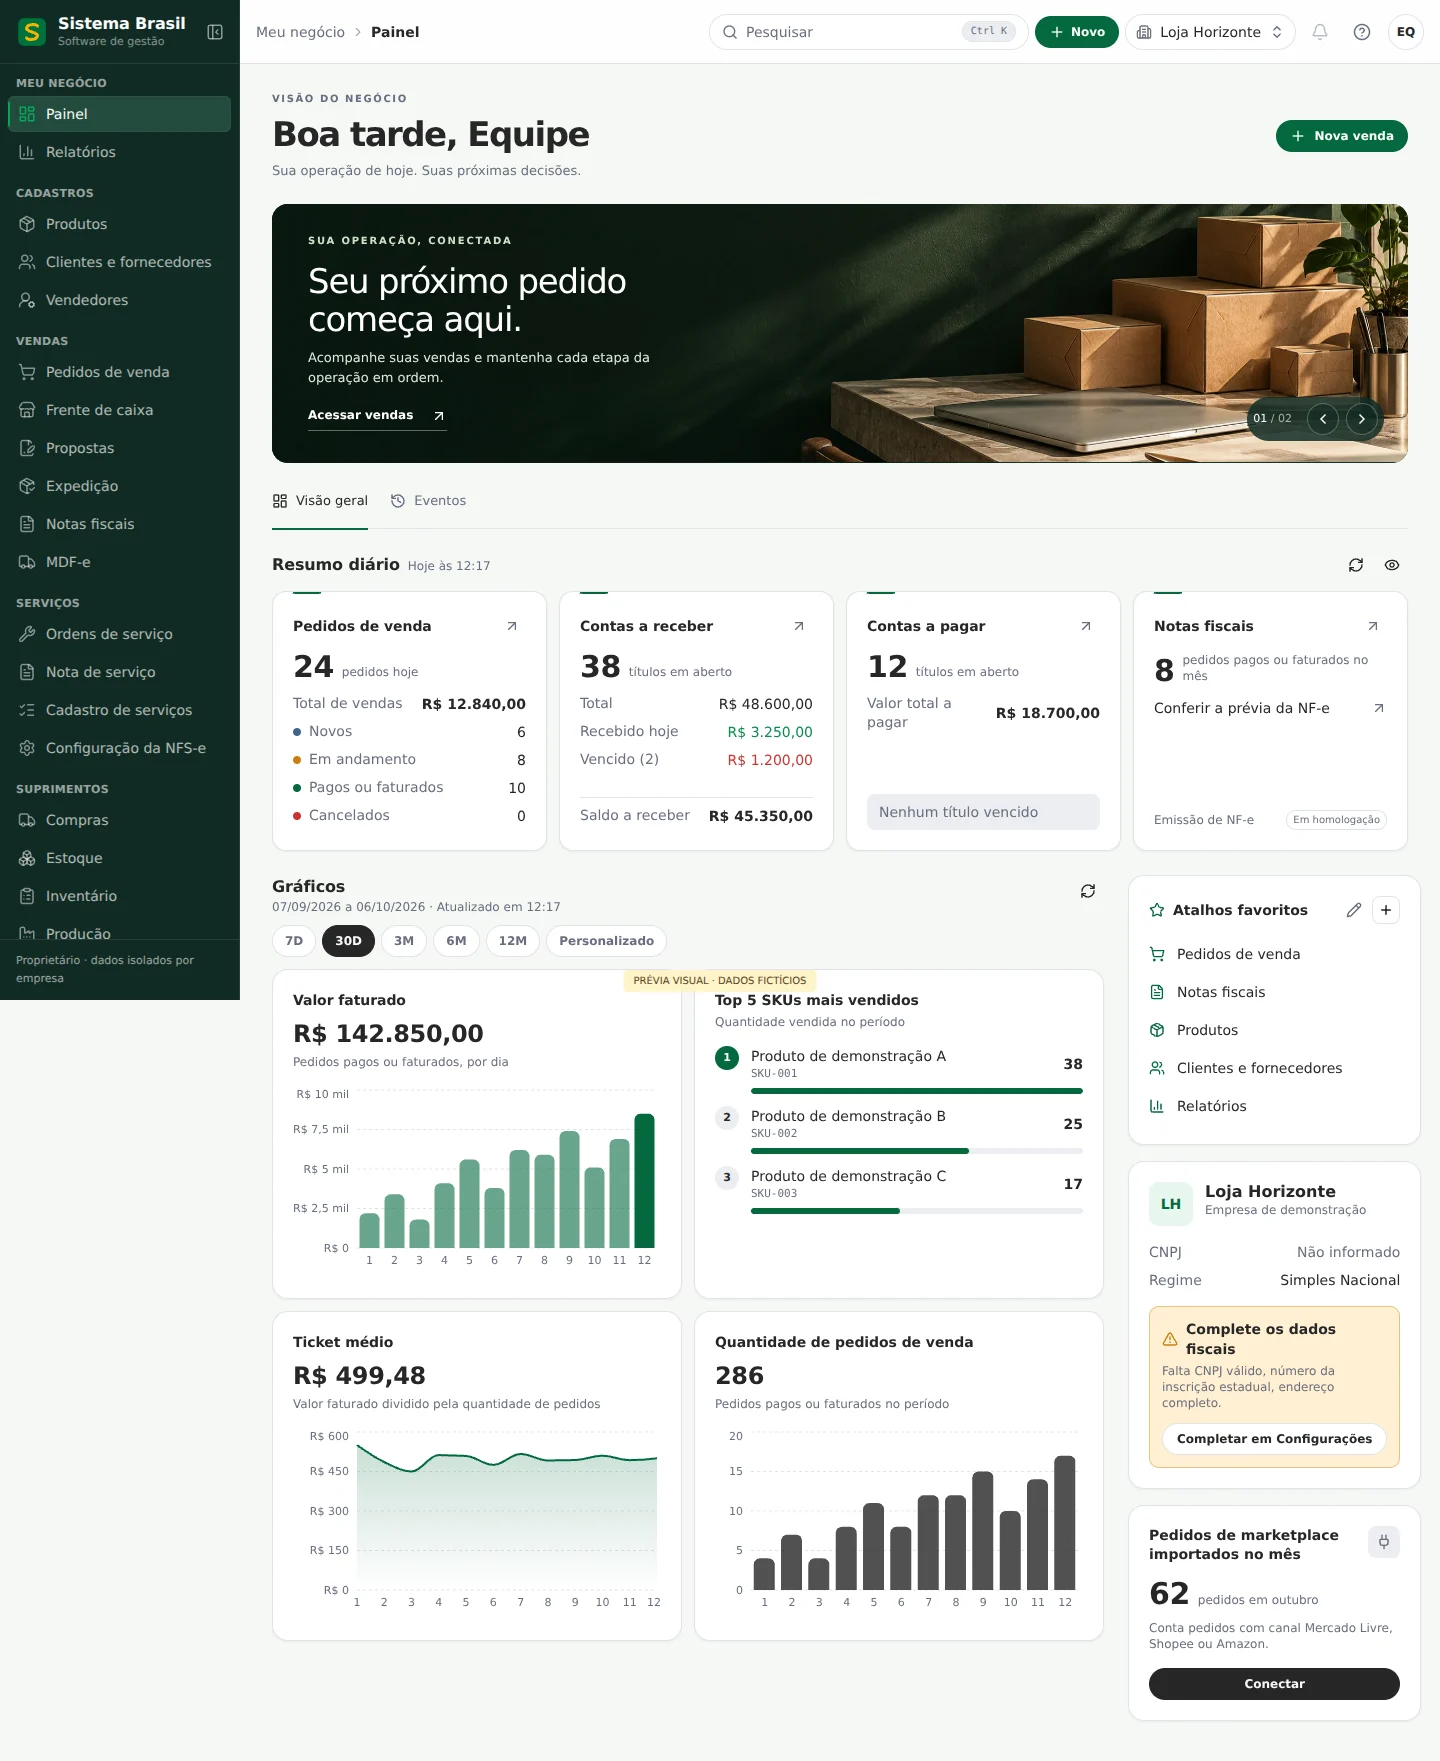This screenshot has height=1761, width=1440.
Task: Open notifications bell
Action: tap(1320, 32)
